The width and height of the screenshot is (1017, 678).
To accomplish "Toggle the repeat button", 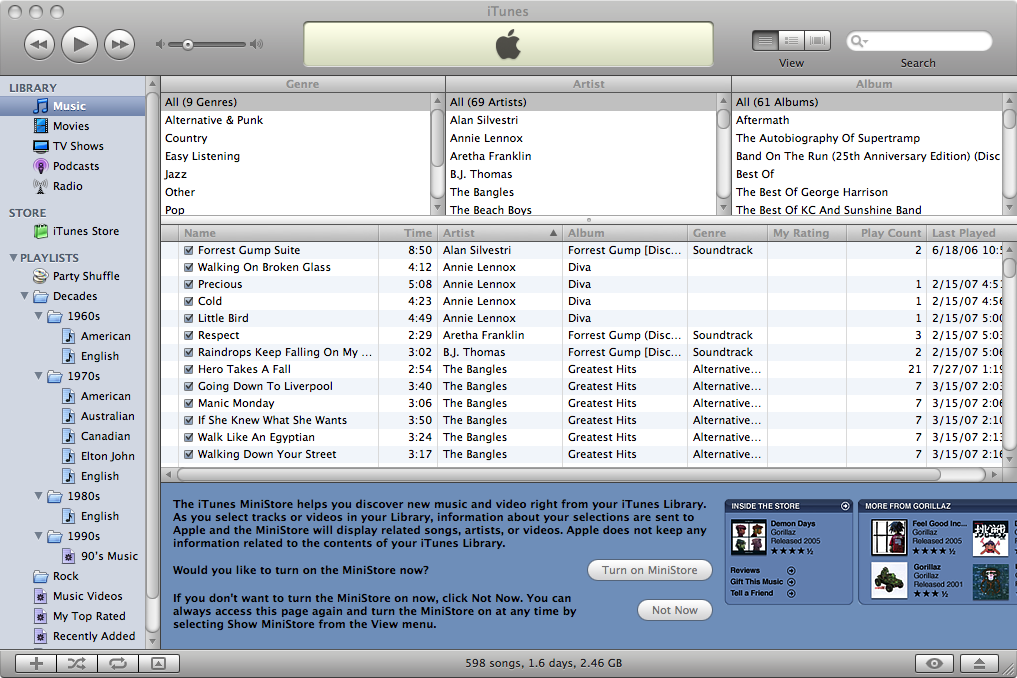I will (118, 663).
